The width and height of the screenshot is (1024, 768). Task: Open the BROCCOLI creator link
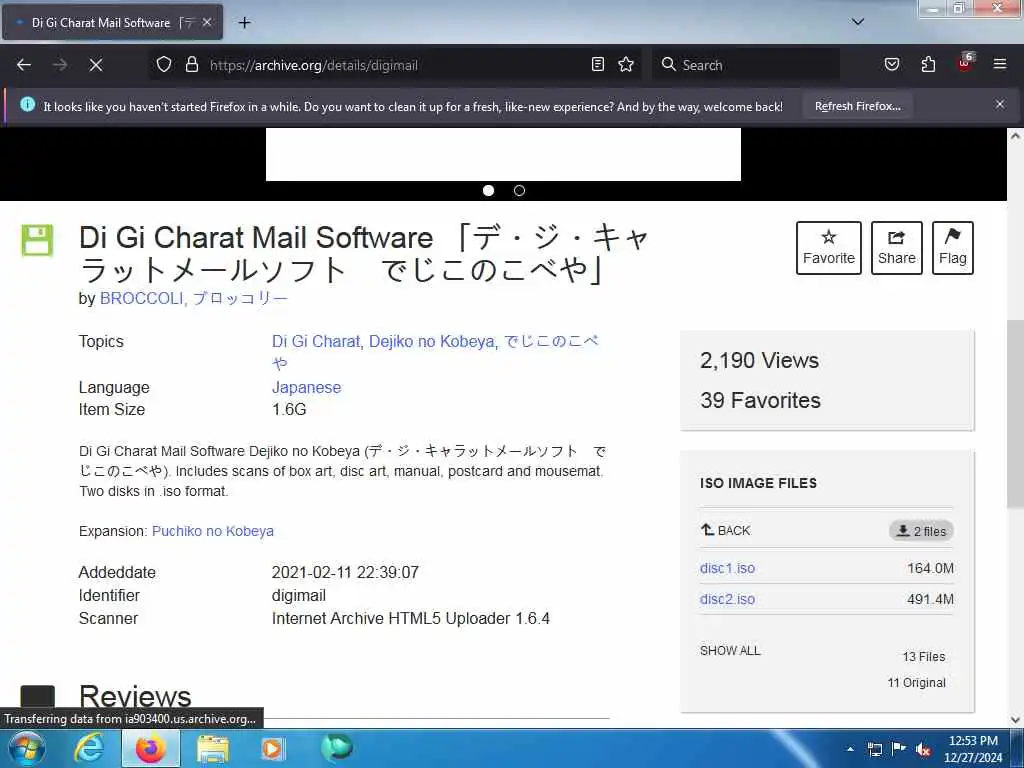click(x=141, y=298)
